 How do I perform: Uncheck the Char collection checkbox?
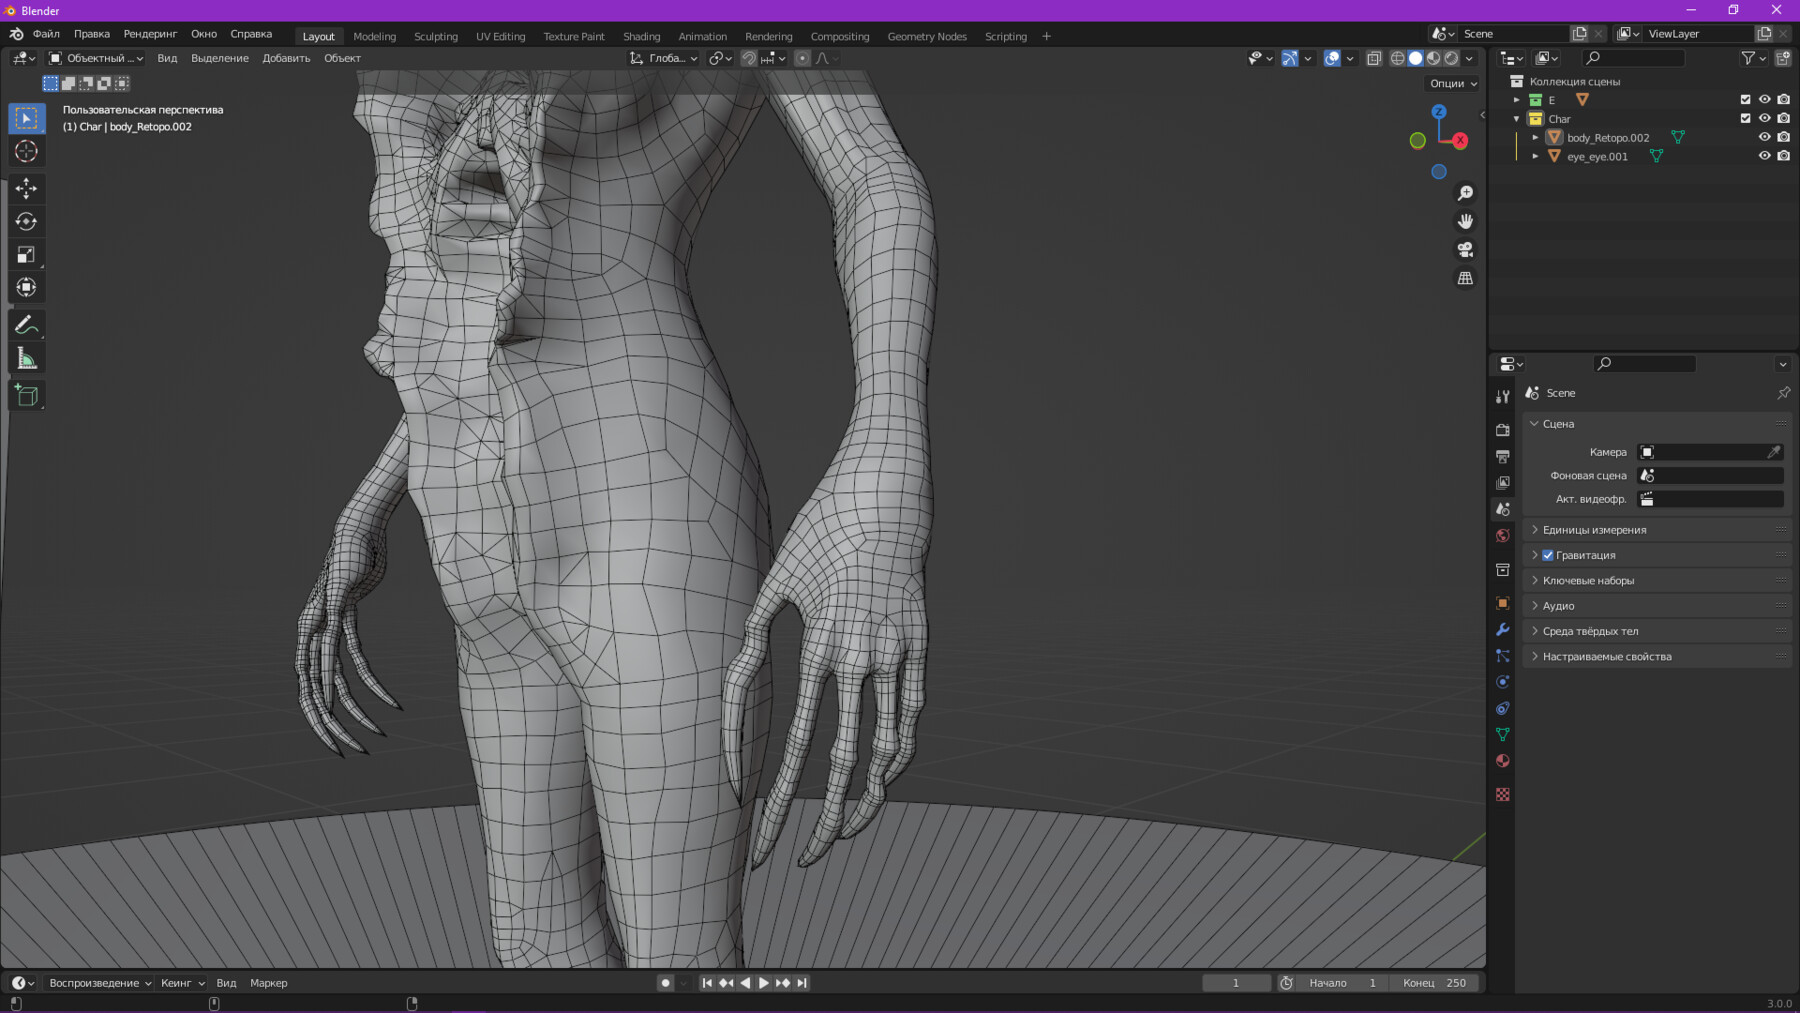tap(1745, 118)
